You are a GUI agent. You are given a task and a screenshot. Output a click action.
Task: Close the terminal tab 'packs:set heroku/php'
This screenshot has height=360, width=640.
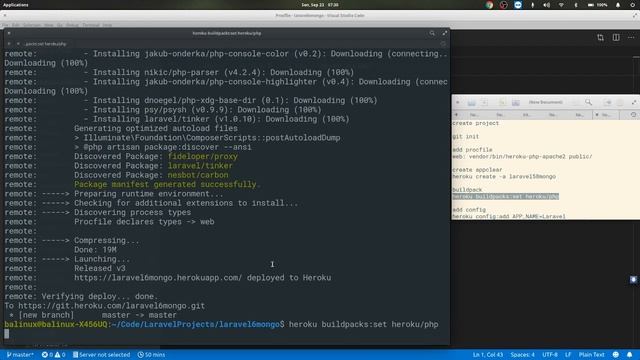pos(18,44)
